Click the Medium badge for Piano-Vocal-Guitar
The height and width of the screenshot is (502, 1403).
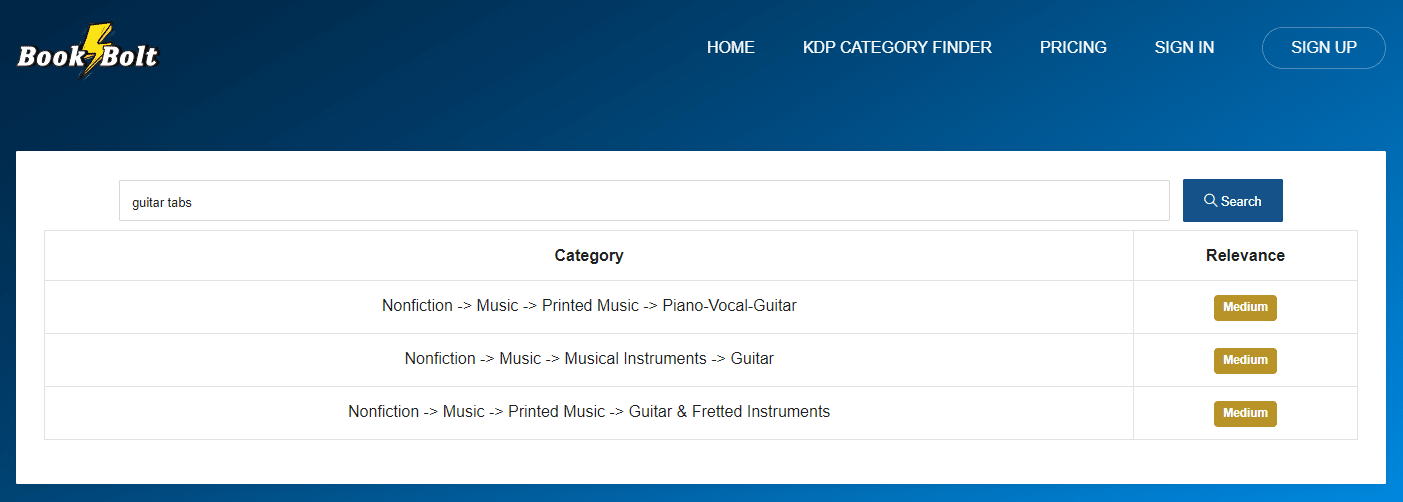tap(1245, 308)
